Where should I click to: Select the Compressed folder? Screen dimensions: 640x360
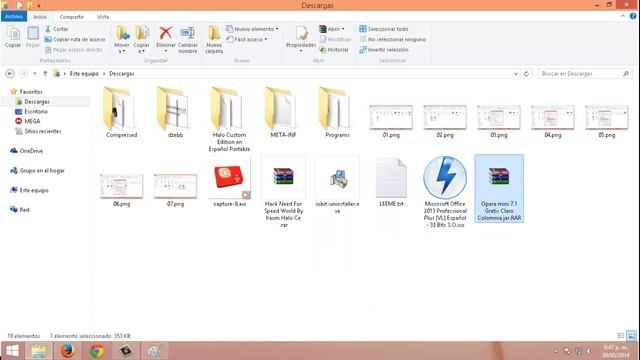click(x=121, y=112)
